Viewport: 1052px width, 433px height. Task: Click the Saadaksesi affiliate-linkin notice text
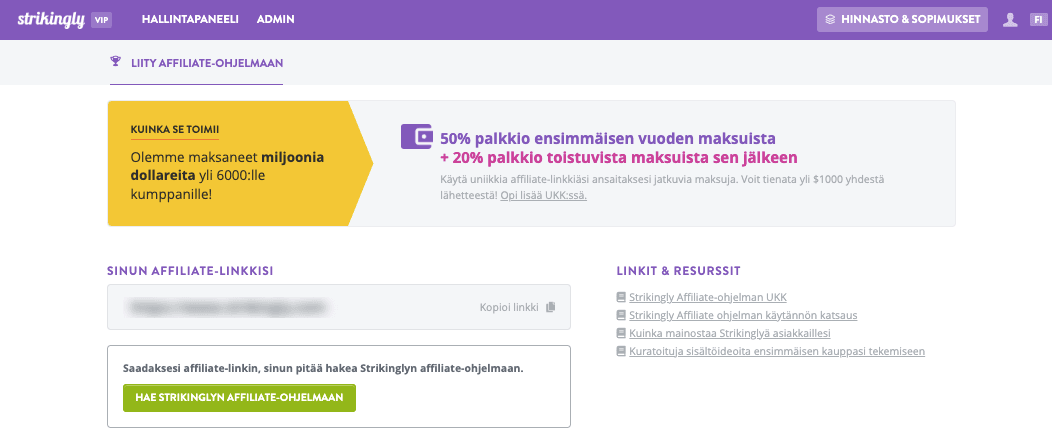(x=323, y=369)
